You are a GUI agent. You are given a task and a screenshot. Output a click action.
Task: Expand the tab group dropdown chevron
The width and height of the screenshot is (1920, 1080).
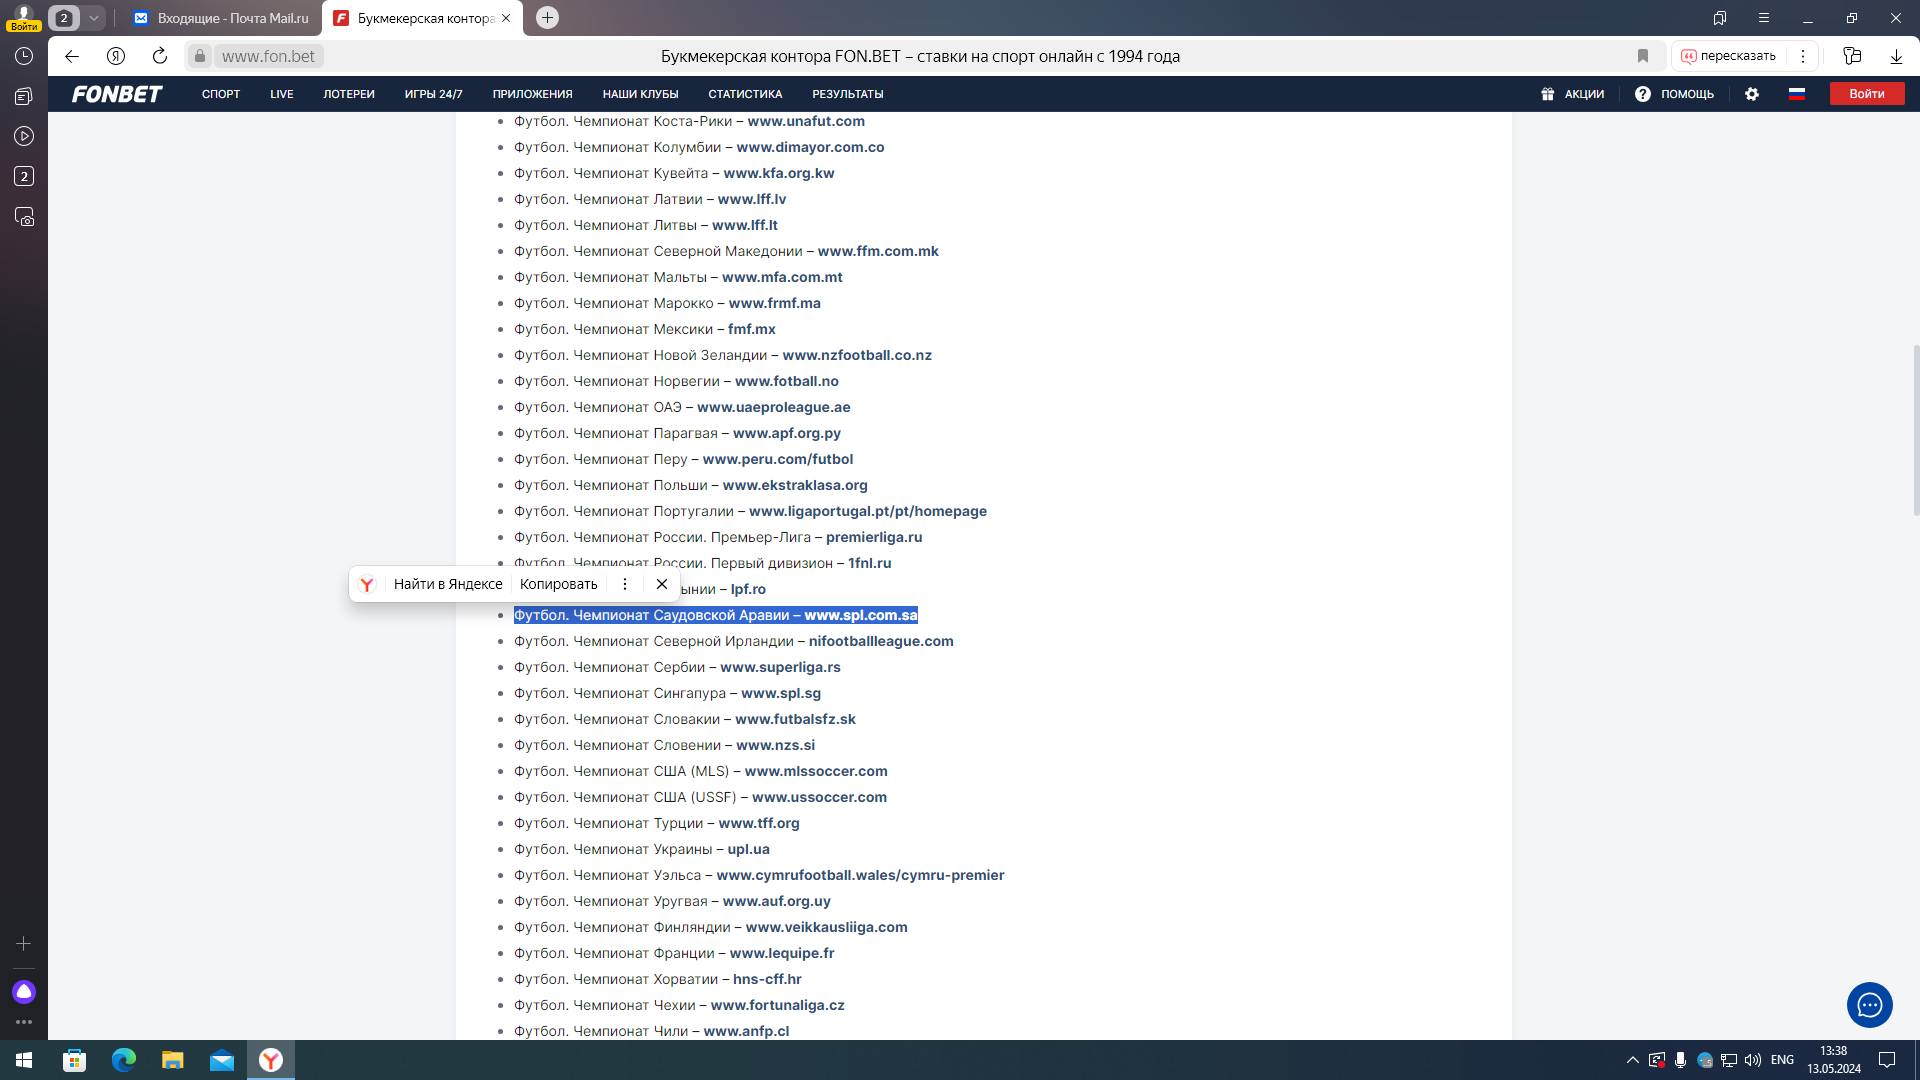coord(93,18)
